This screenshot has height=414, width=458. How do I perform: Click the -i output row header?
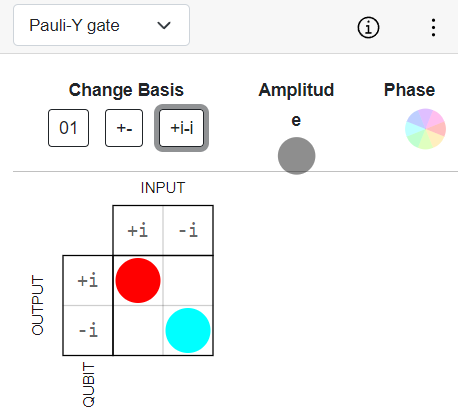(x=88, y=330)
